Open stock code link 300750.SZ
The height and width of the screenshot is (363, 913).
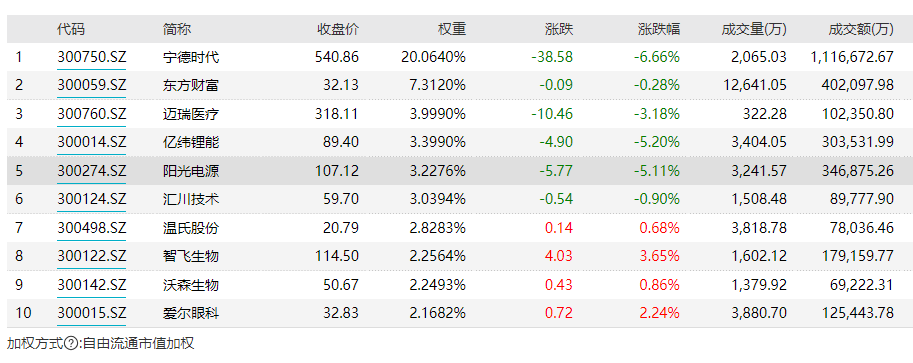(x=91, y=57)
